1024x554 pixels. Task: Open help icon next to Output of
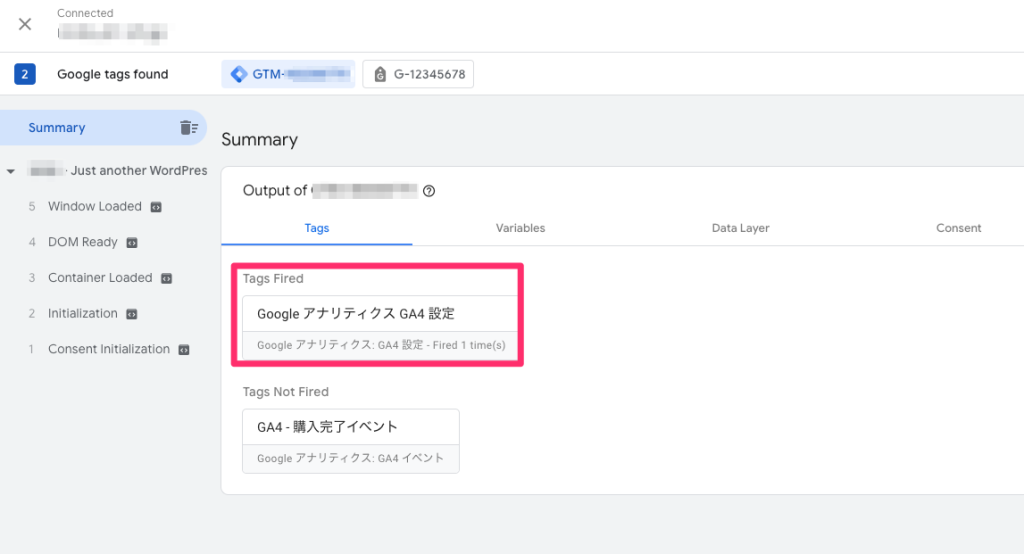click(429, 191)
